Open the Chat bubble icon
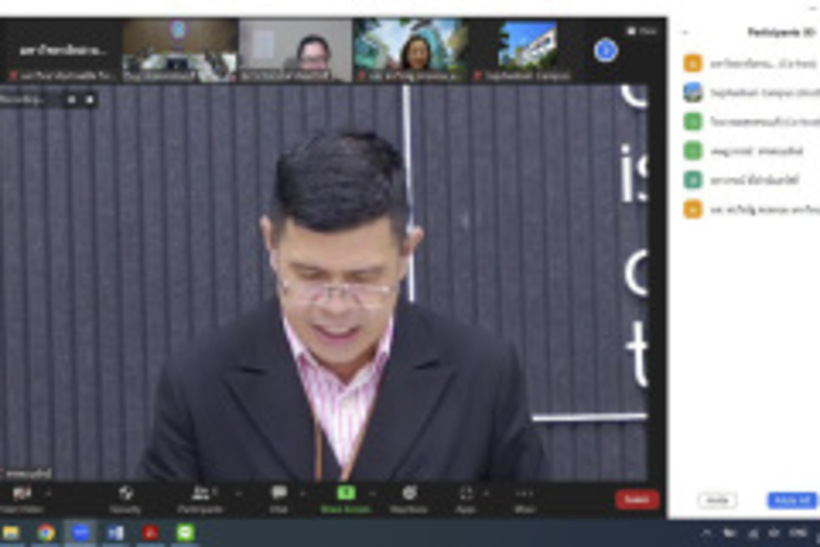Image resolution: width=820 pixels, height=547 pixels. point(279,493)
